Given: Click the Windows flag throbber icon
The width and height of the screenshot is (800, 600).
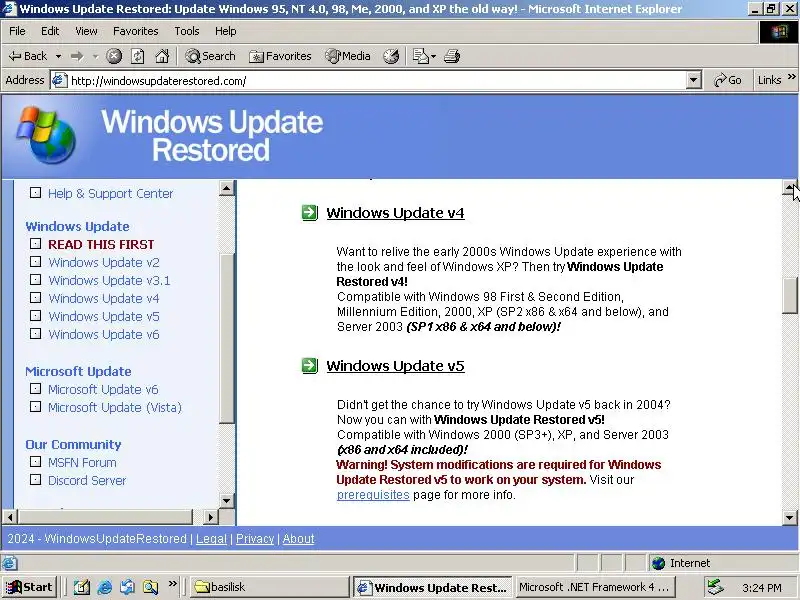Looking at the screenshot, I should coord(779,32).
